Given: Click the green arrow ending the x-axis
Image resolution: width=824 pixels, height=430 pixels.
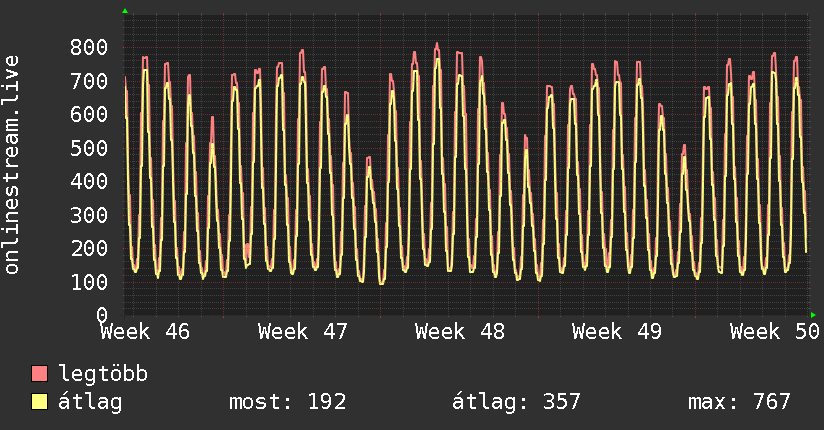Looking at the screenshot, I should pos(813,315).
